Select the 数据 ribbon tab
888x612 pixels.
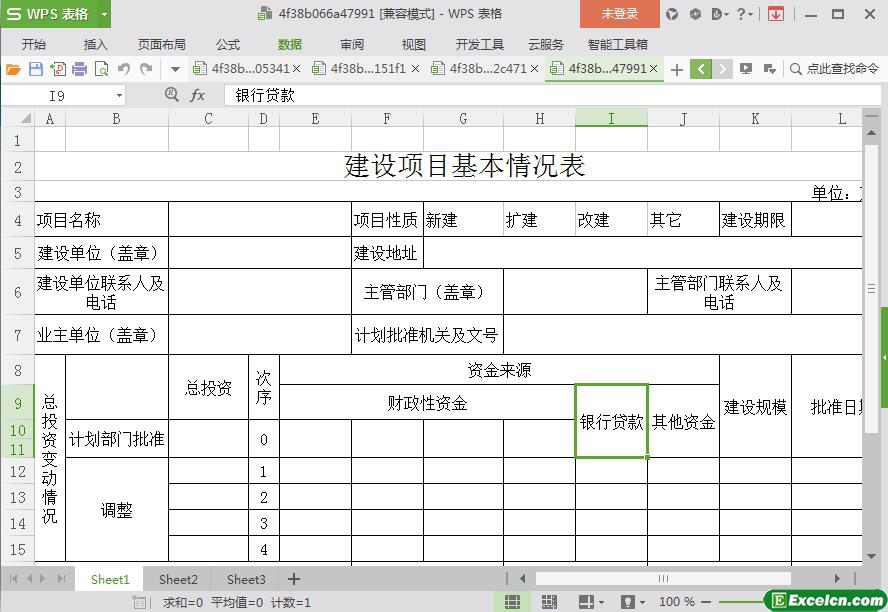coord(289,44)
